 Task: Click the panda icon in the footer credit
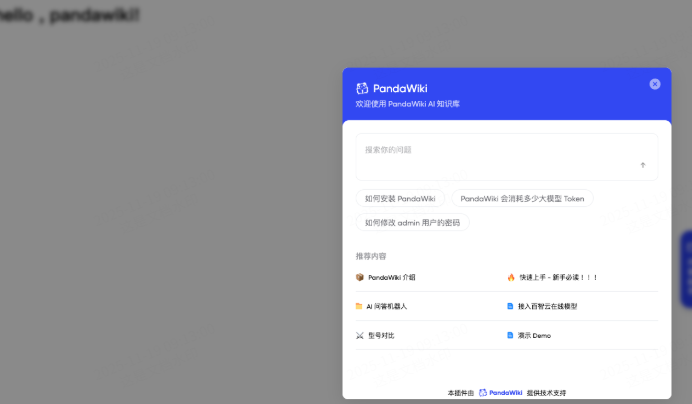483,393
